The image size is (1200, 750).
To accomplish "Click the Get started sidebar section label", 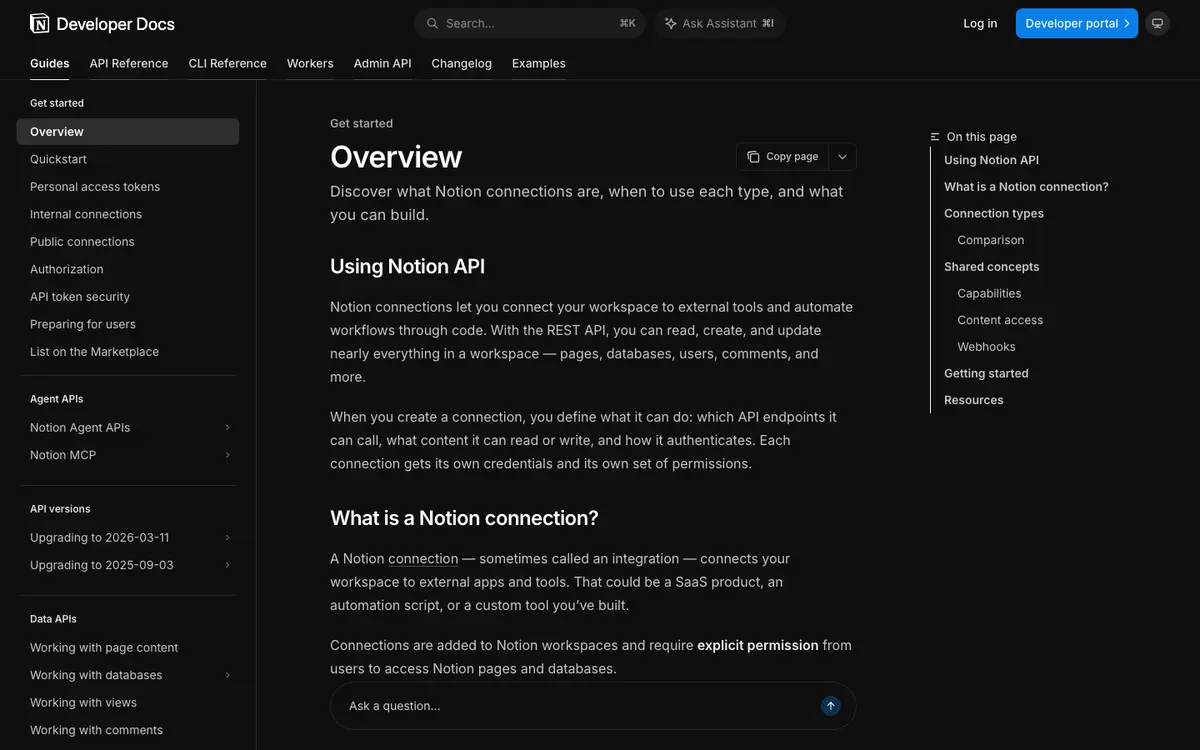I will [x=57, y=103].
